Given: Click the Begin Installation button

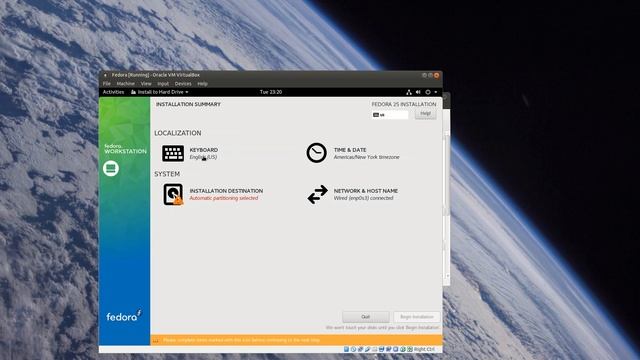Looking at the screenshot, I should [417, 317].
